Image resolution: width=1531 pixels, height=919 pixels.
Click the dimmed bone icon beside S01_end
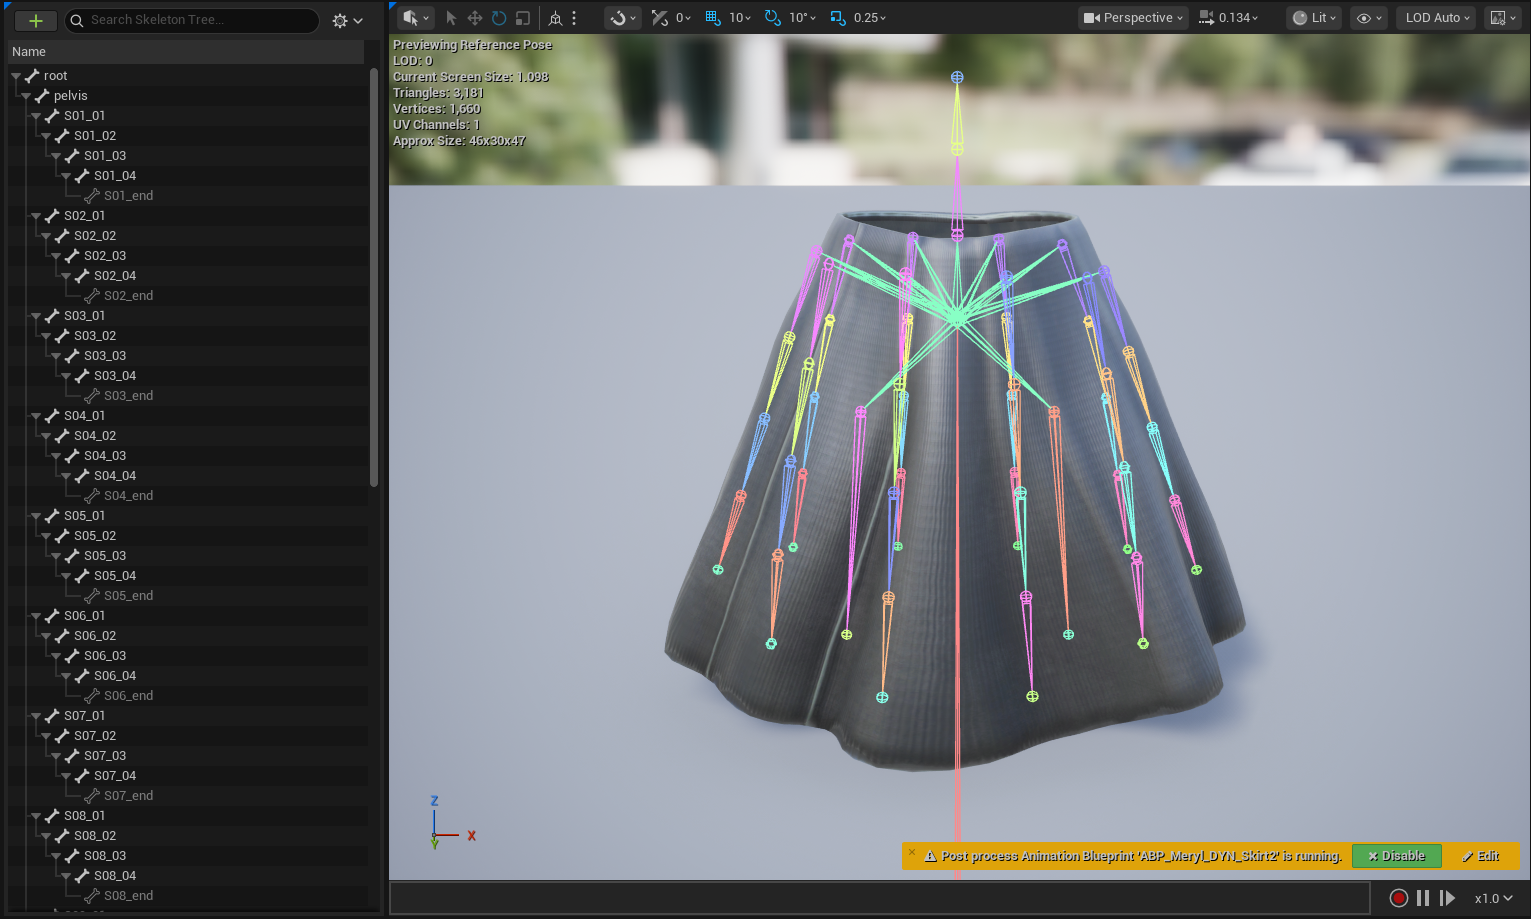[92, 196]
